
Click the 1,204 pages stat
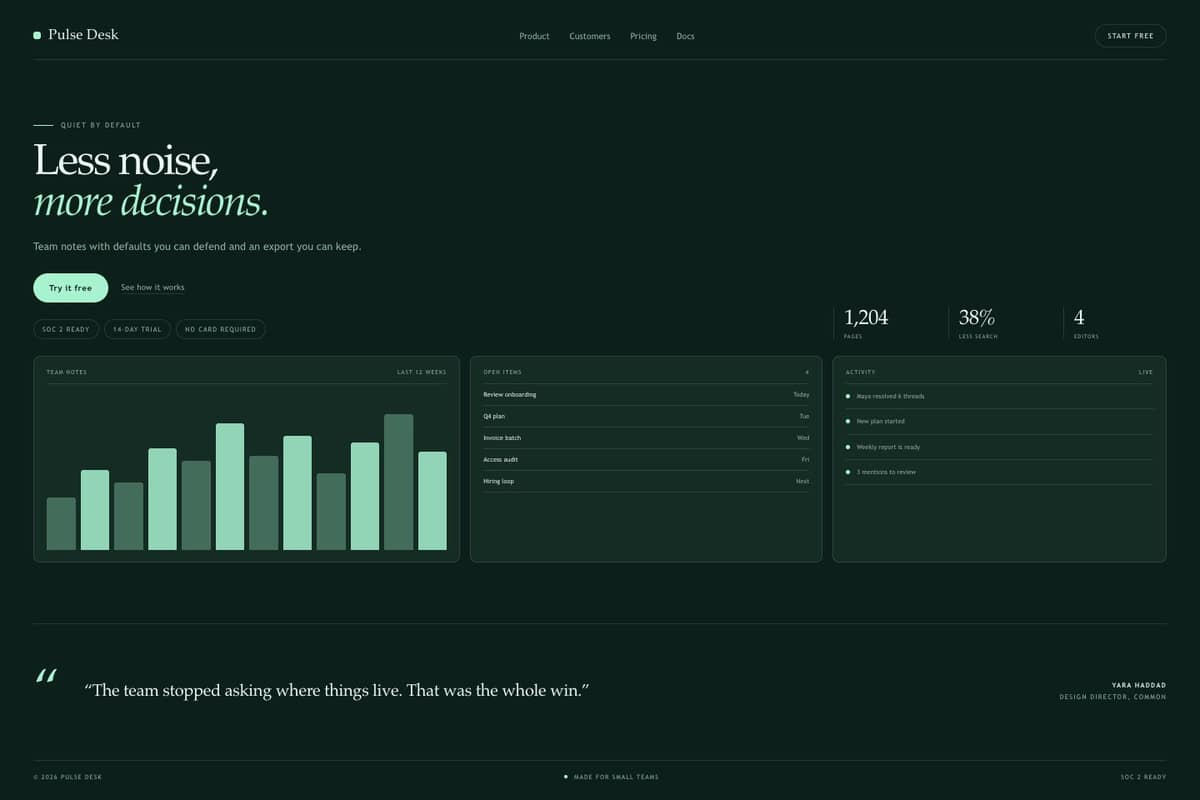(x=866, y=323)
